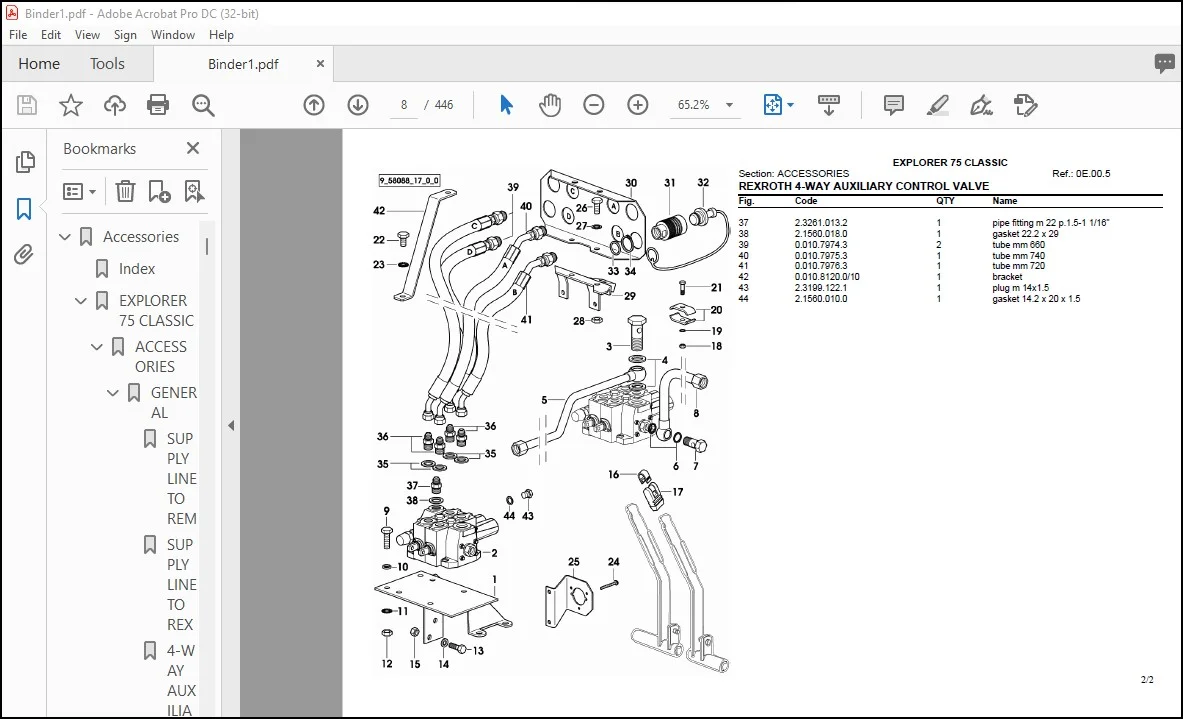Close the Bookmarks panel
This screenshot has height=719, width=1183.
pos(193,148)
